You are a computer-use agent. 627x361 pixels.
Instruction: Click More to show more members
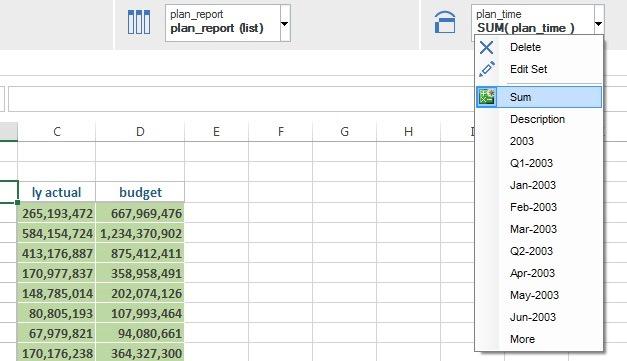coord(522,339)
